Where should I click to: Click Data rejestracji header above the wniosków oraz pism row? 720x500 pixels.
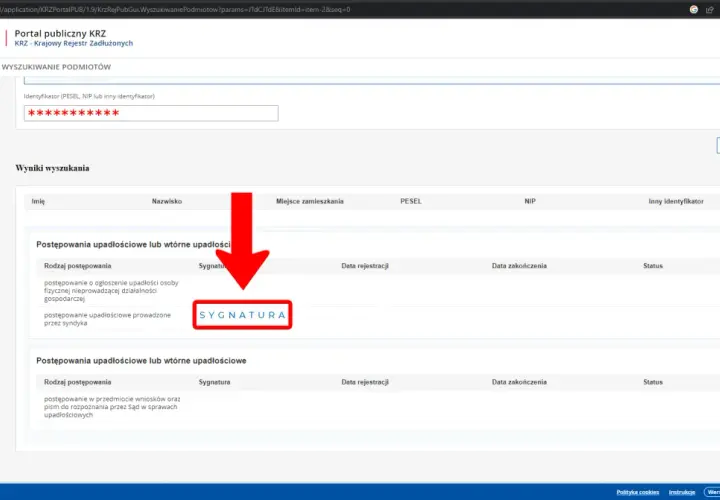click(x=365, y=382)
